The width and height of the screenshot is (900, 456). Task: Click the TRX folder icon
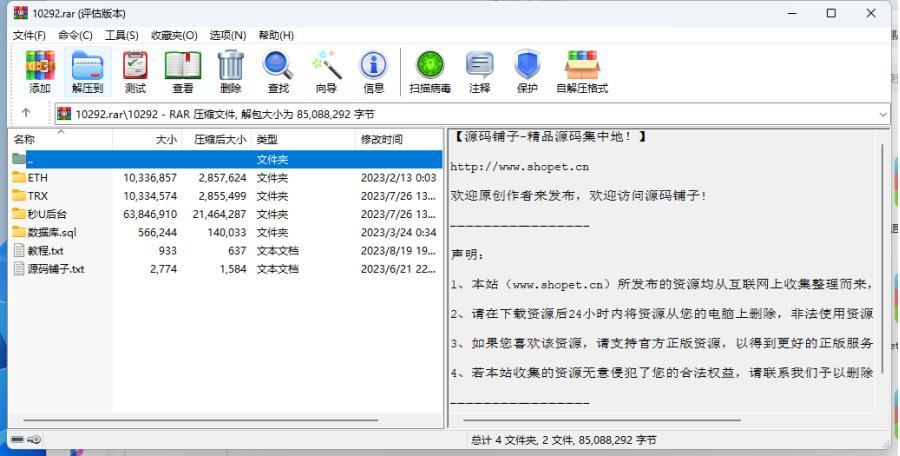(19, 196)
